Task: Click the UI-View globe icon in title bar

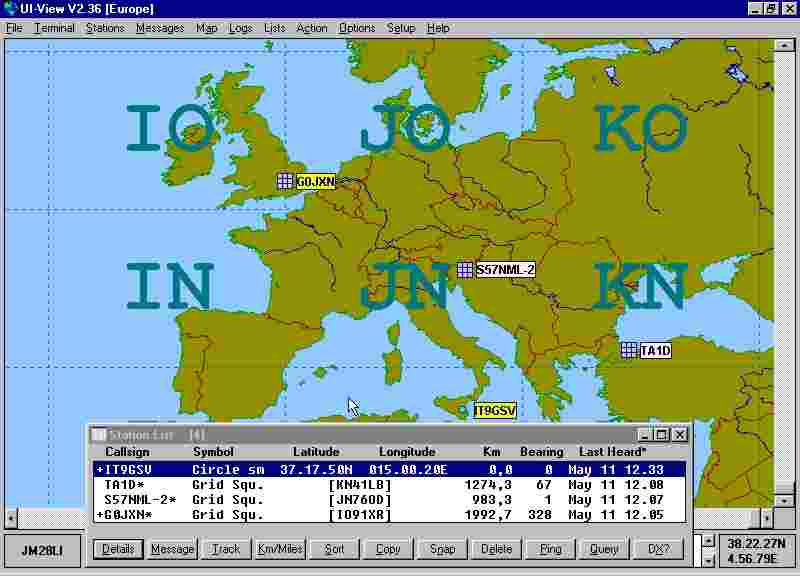Action: [10, 8]
